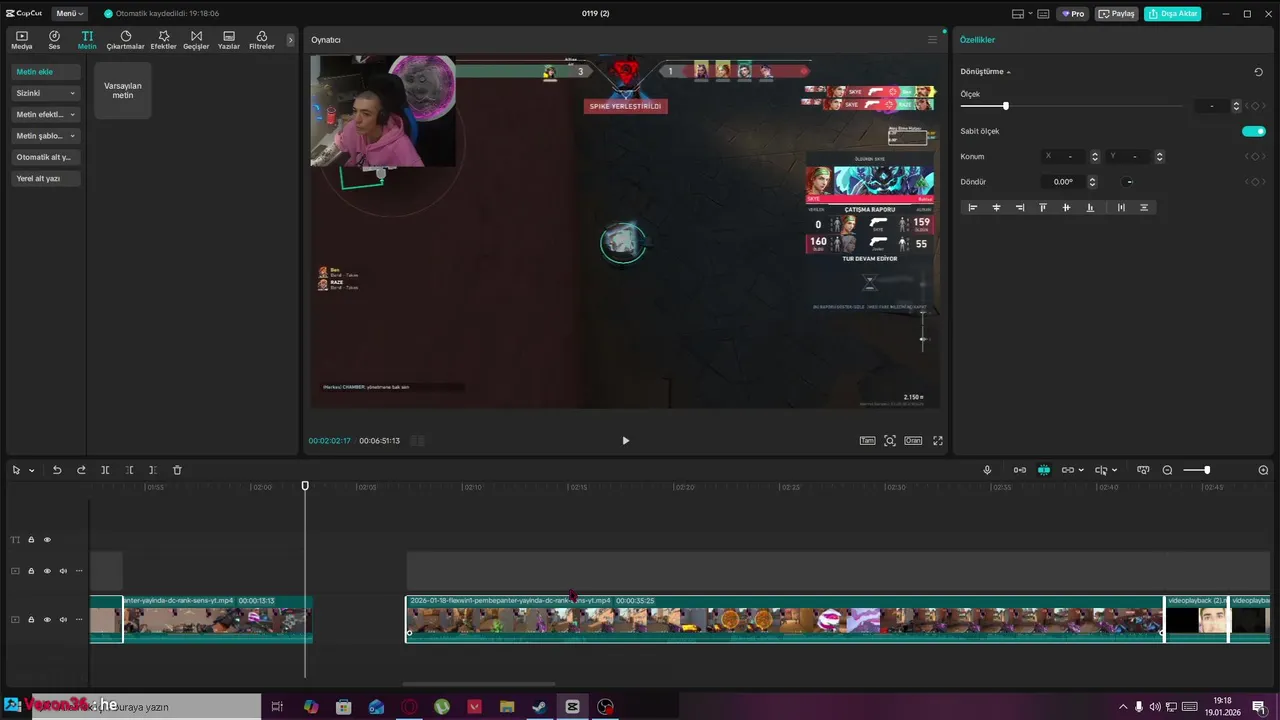
Task: Open the Ses audio panel
Action: tap(54, 40)
